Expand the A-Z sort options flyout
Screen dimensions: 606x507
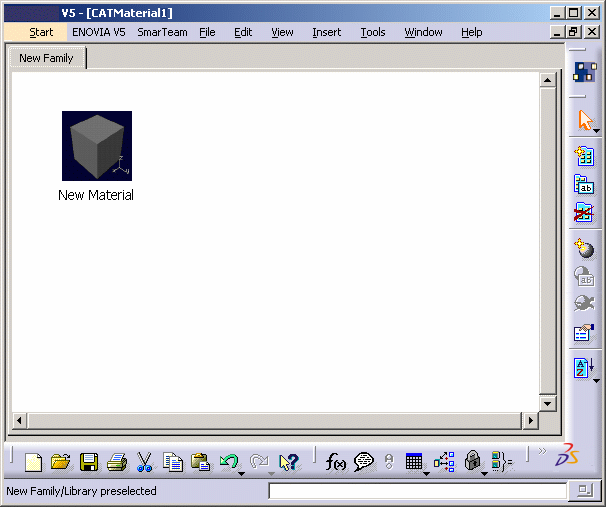pos(596,380)
